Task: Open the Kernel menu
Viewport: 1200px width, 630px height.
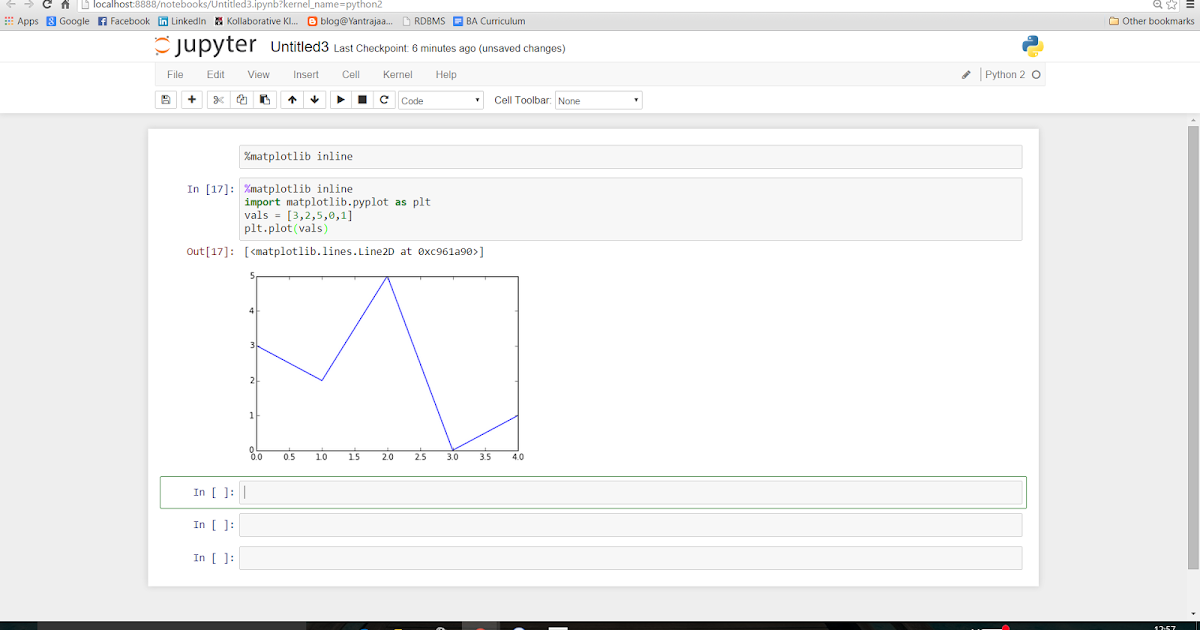Action: coord(398,74)
